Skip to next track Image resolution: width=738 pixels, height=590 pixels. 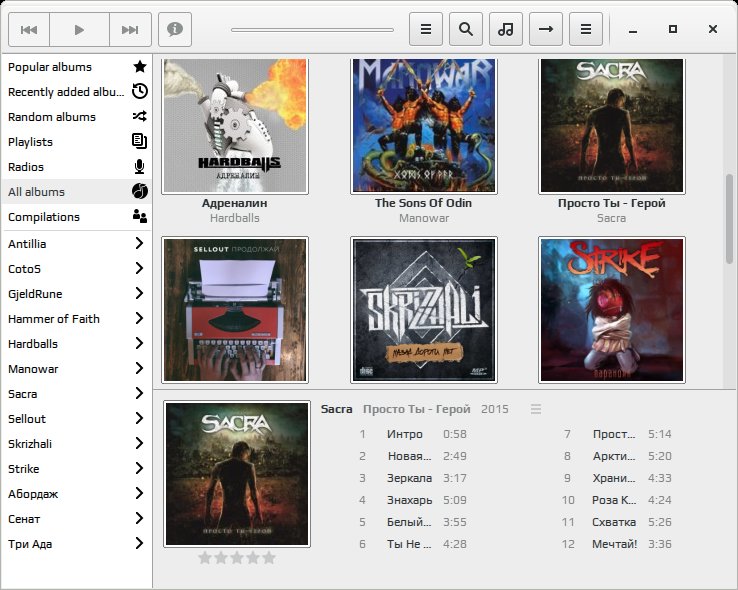(x=130, y=30)
